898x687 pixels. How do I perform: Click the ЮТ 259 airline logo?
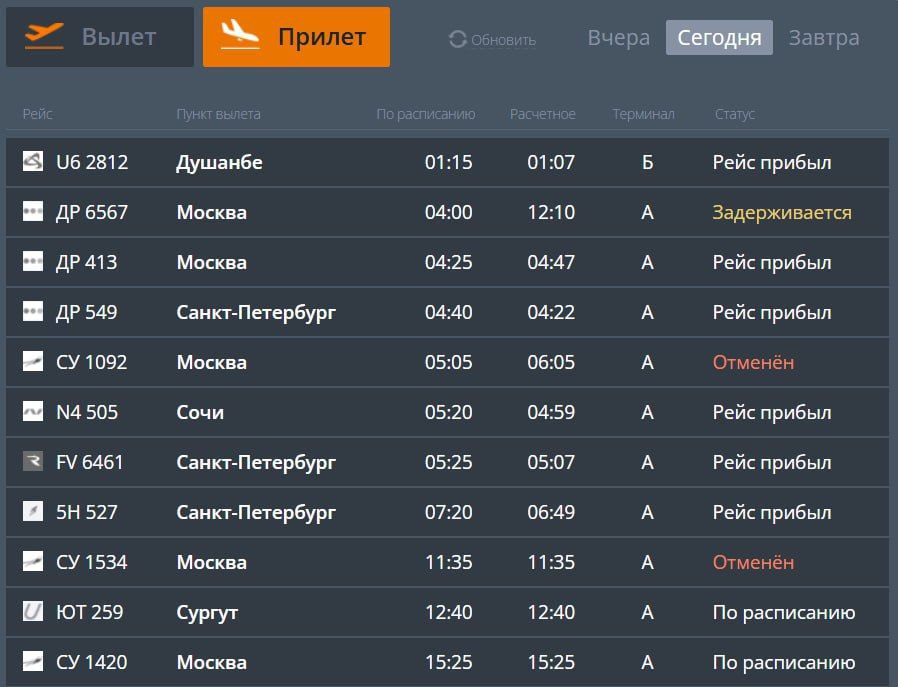point(33,612)
